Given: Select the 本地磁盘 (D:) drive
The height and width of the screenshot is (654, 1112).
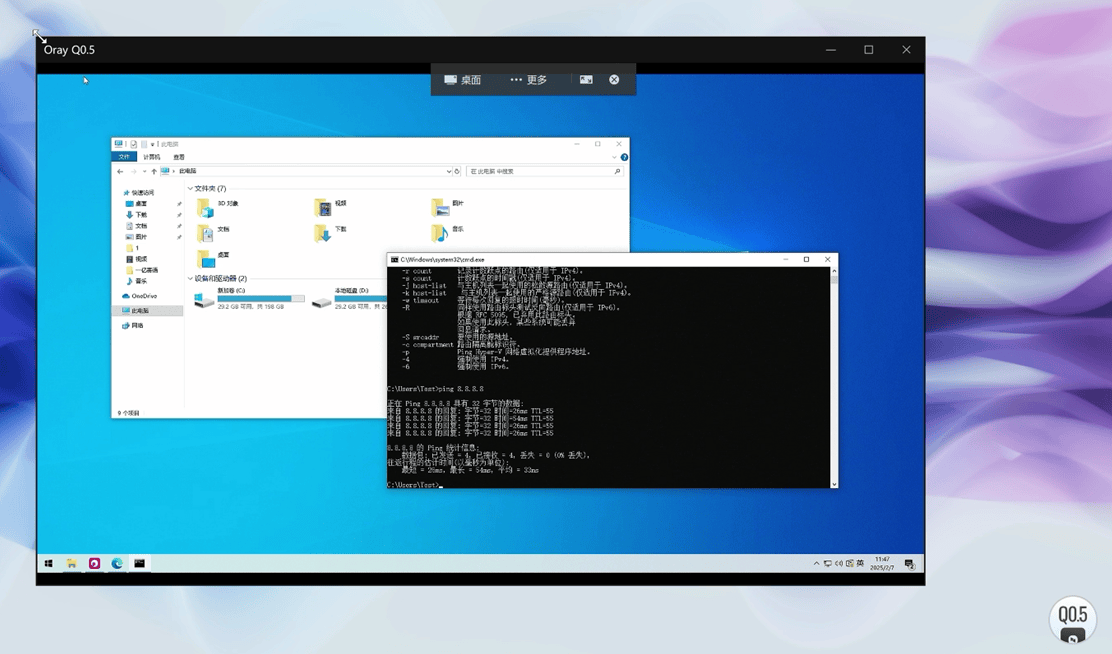Looking at the screenshot, I should (350, 299).
